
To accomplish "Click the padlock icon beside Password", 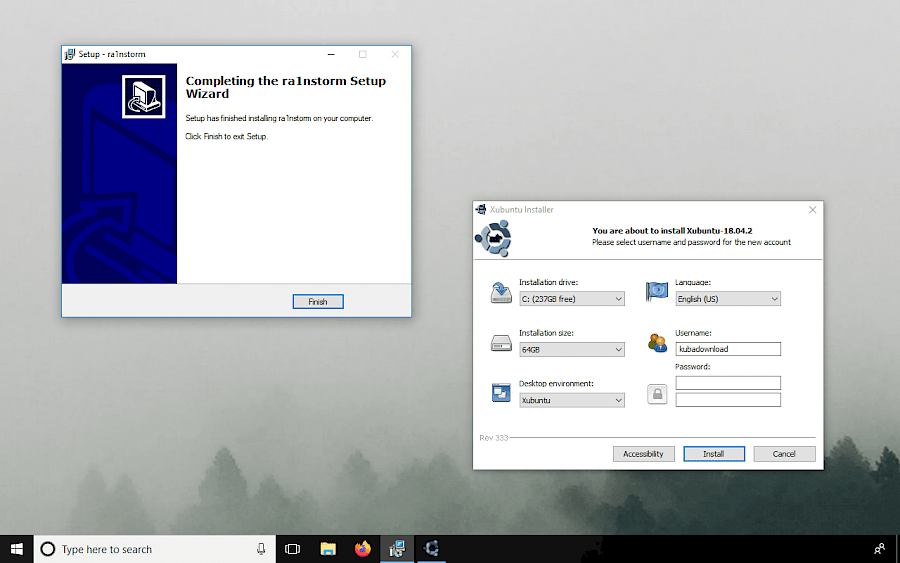I will click(657, 394).
